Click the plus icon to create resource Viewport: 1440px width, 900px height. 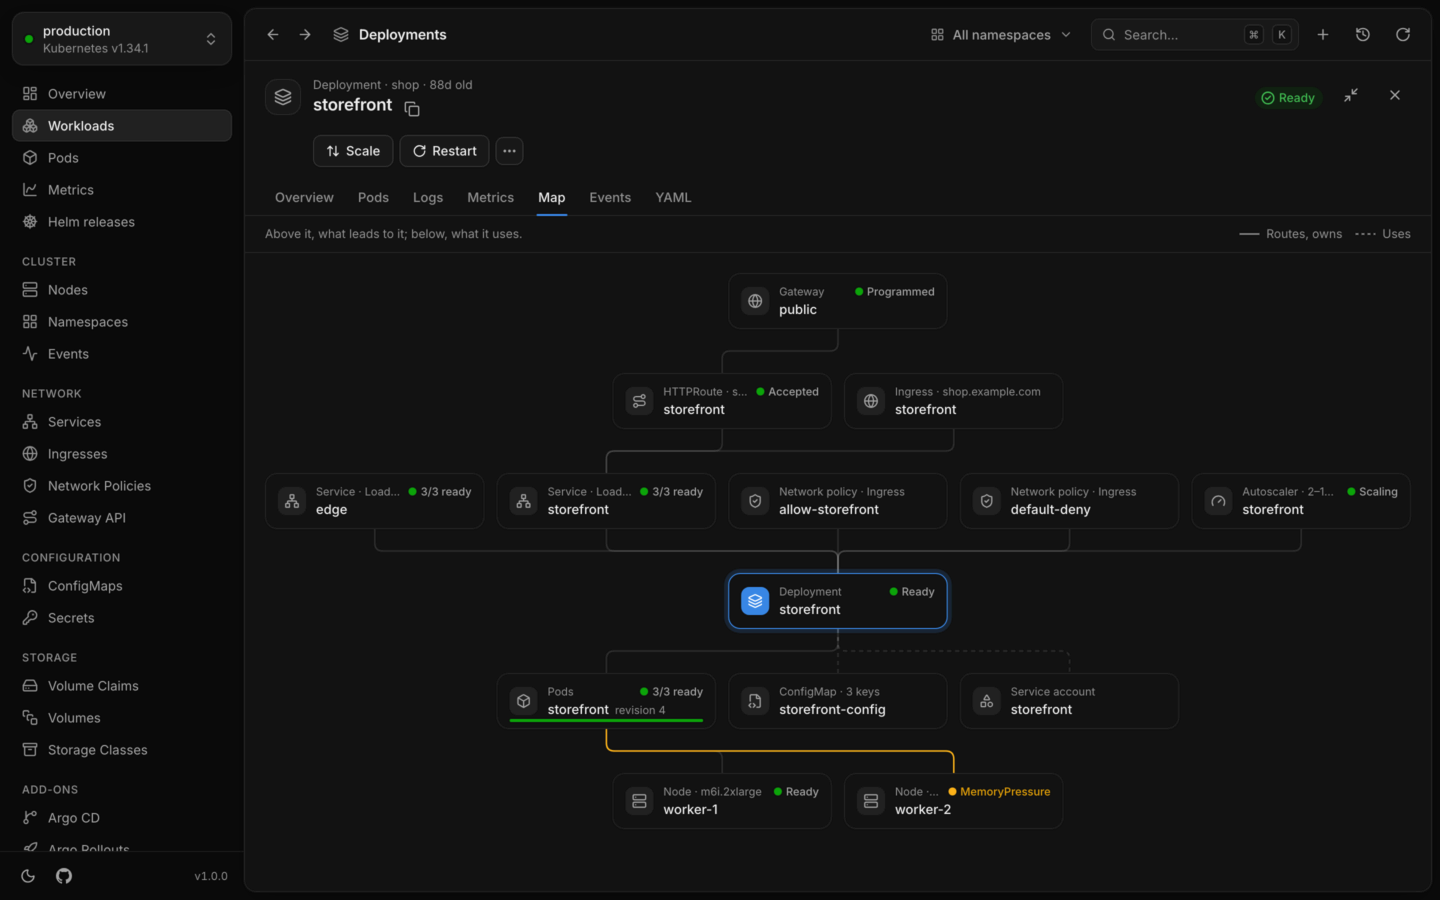click(1323, 35)
